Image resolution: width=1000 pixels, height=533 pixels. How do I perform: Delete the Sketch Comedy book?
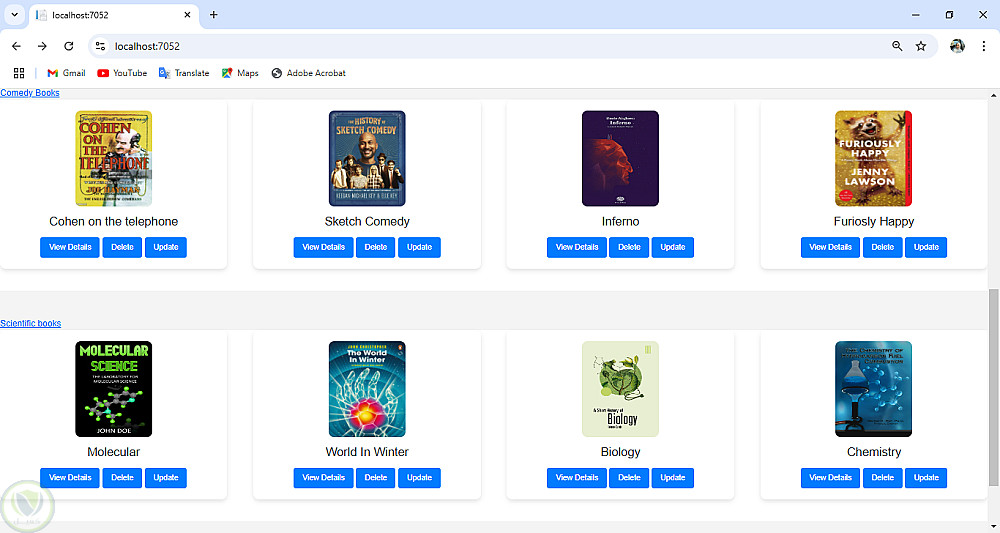[x=376, y=247]
